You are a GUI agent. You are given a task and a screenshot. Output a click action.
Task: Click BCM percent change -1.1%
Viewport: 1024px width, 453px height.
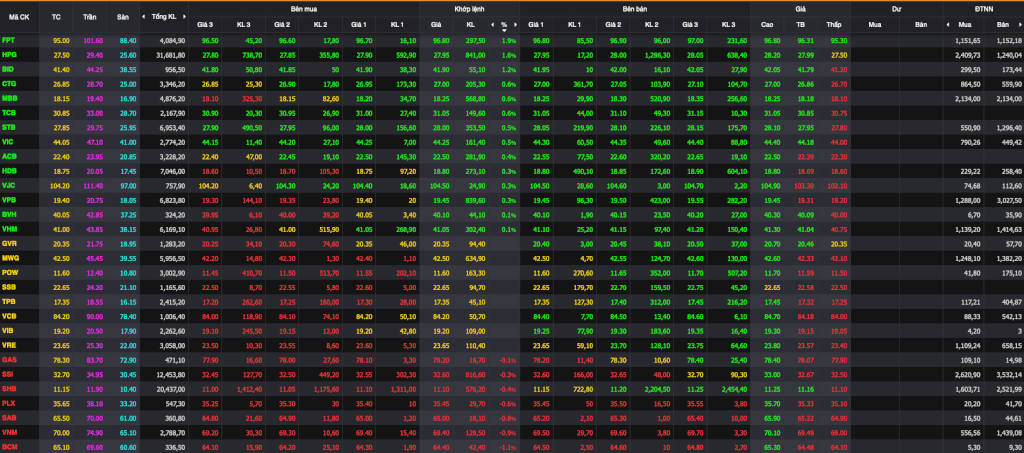click(x=507, y=446)
